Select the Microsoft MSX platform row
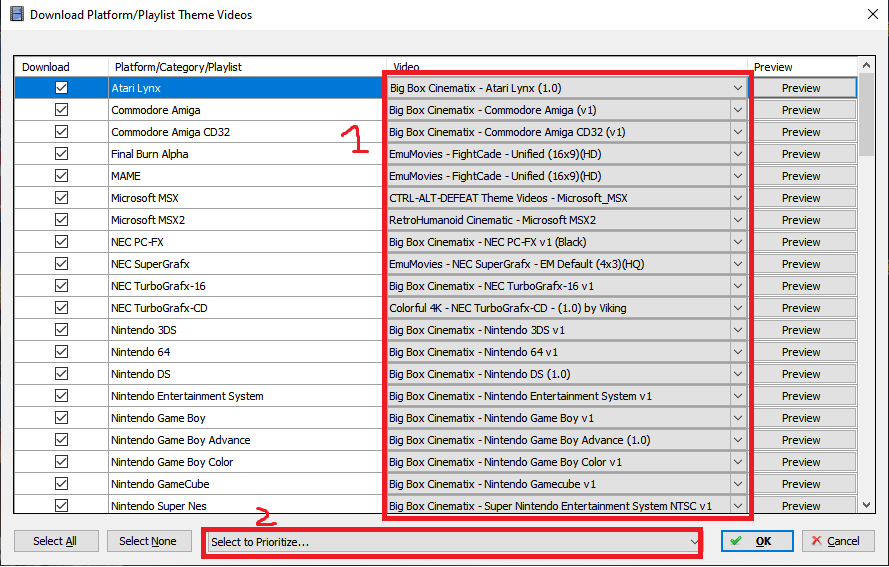Image resolution: width=889 pixels, height=567 pixels. [246, 198]
